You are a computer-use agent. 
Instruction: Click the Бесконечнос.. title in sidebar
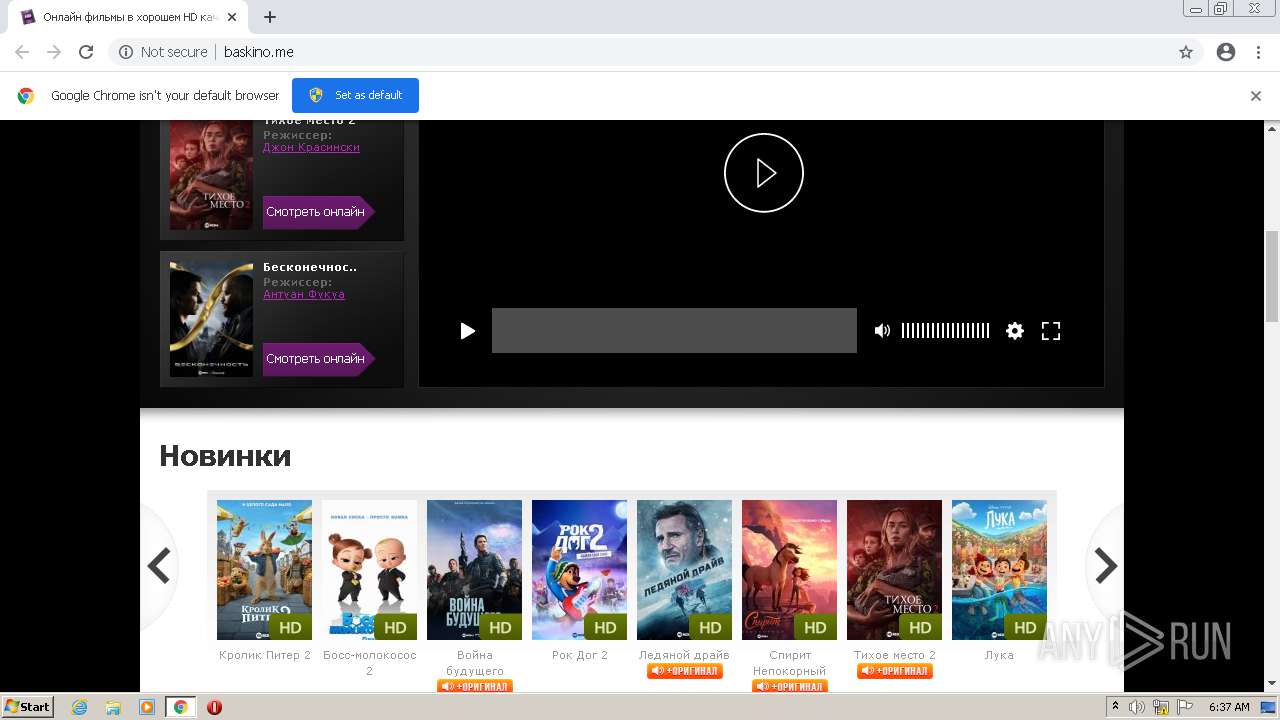[x=310, y=267]
